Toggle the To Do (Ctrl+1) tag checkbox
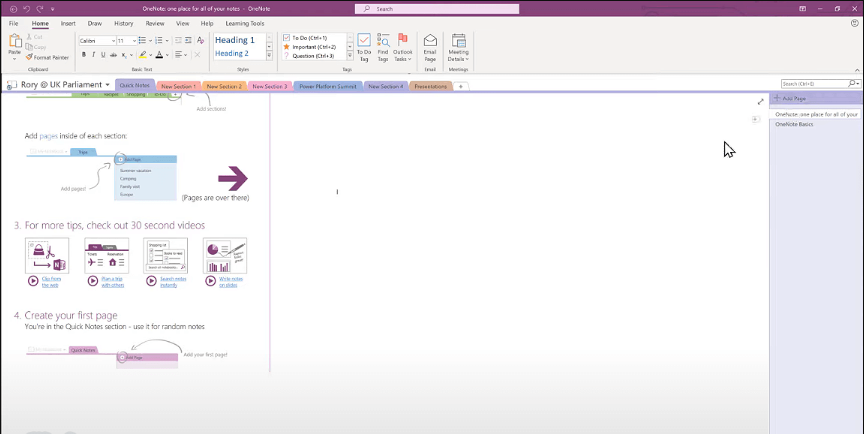864x434 pixels. 287,38
